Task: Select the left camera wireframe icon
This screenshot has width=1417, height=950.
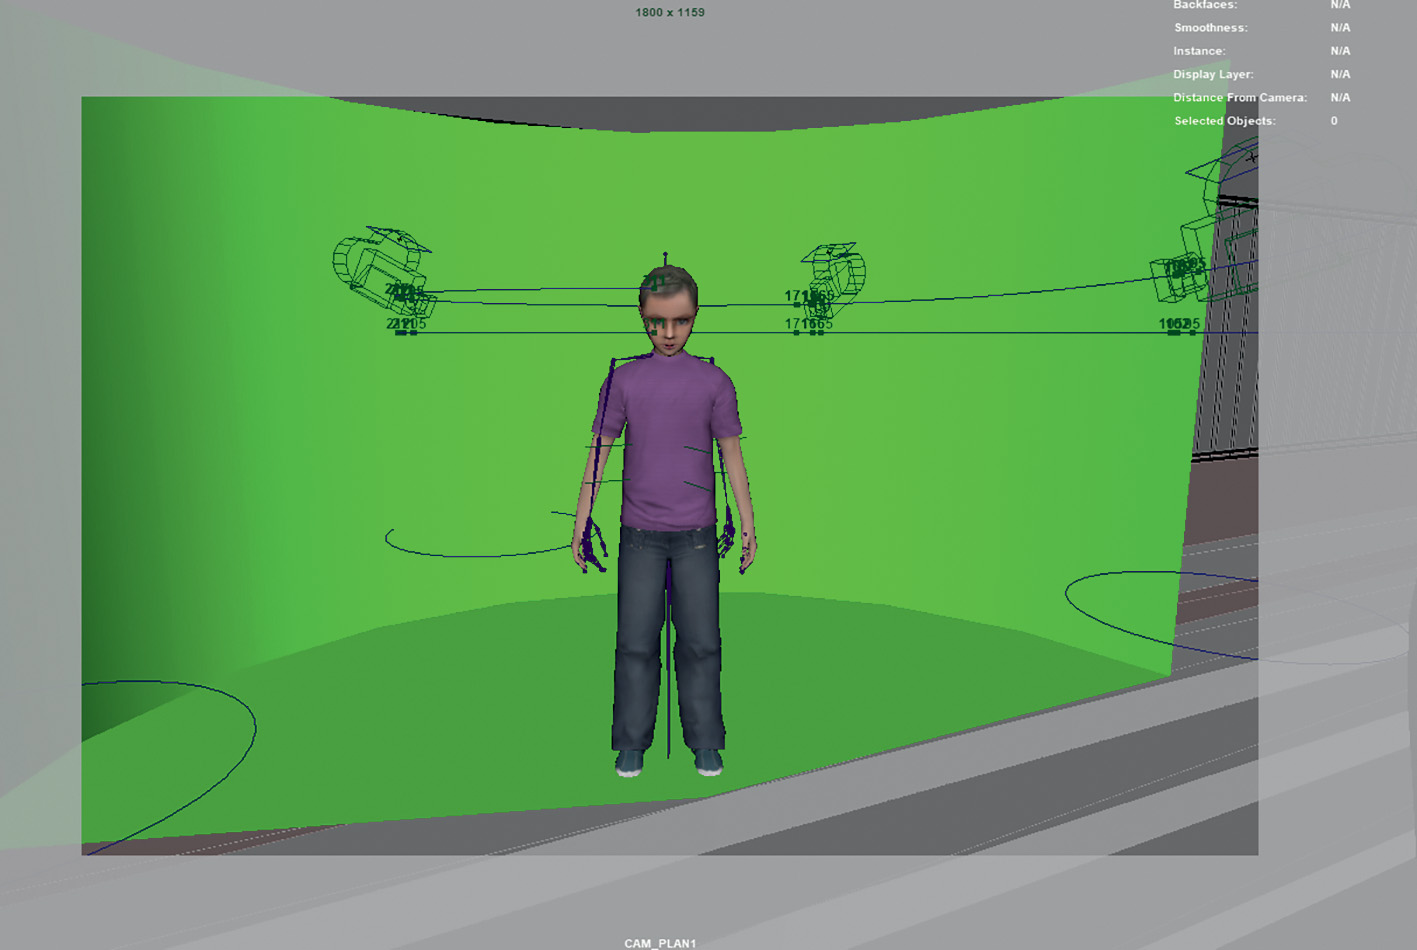Action: 380,265
